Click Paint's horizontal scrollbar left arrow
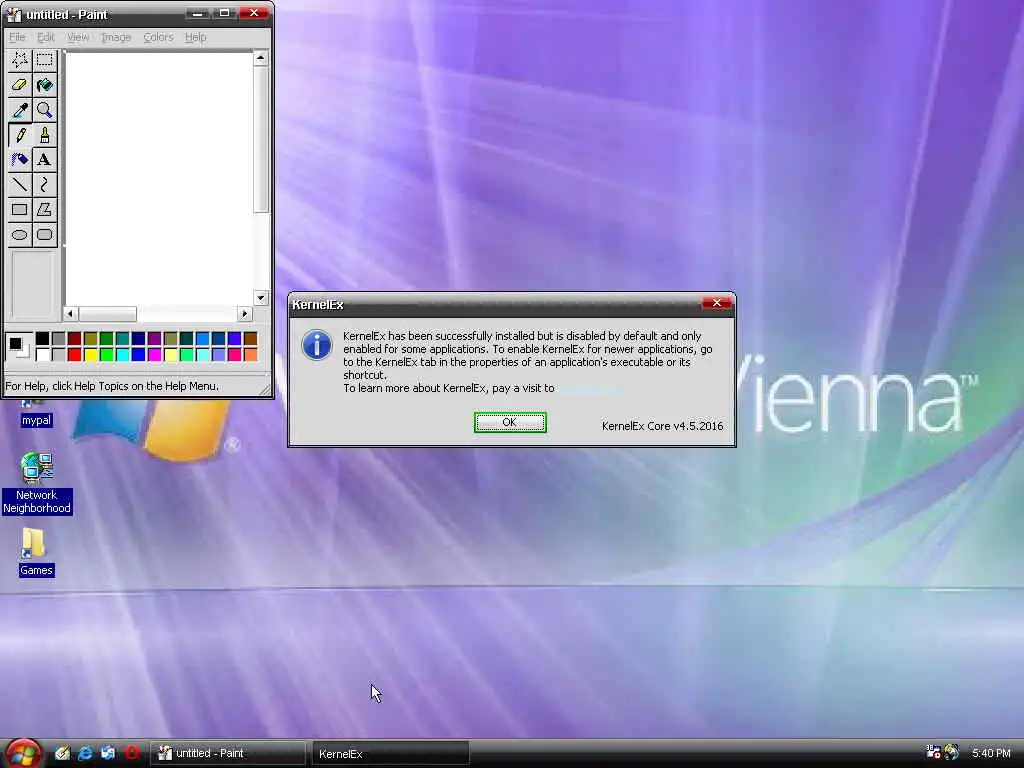This screenshot has height=768, width=1024. [71, 313]
